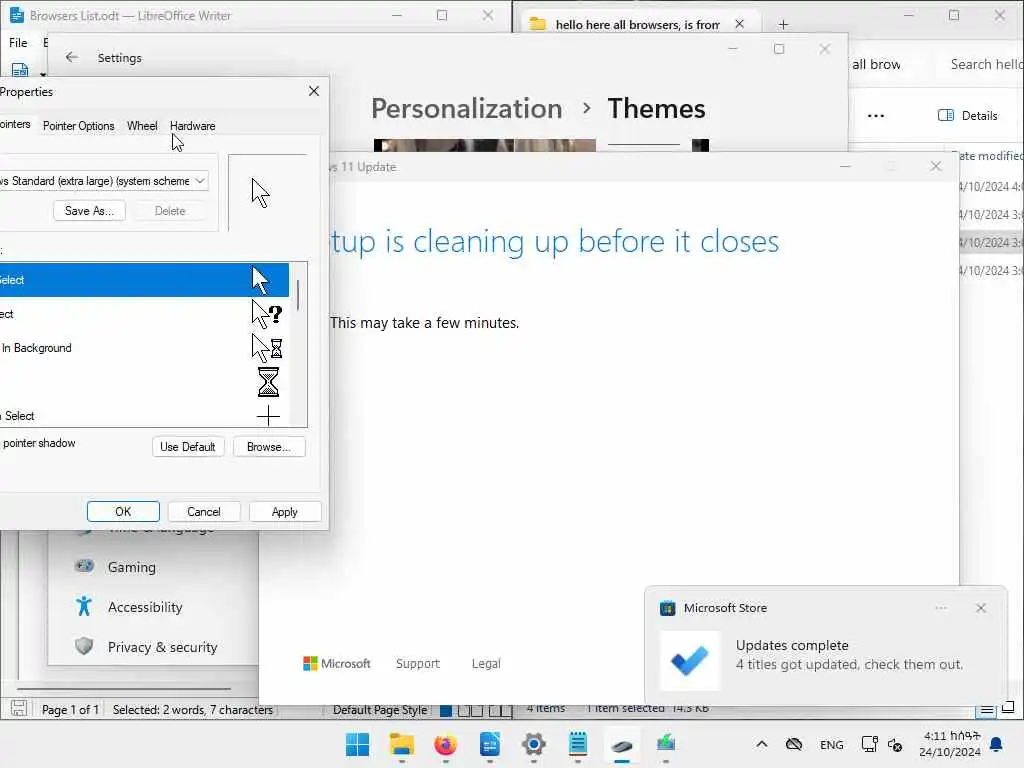Screen dimensions: 1024x768
Task: Click Cancel in Mouse Properties
Action: (204, 511)
